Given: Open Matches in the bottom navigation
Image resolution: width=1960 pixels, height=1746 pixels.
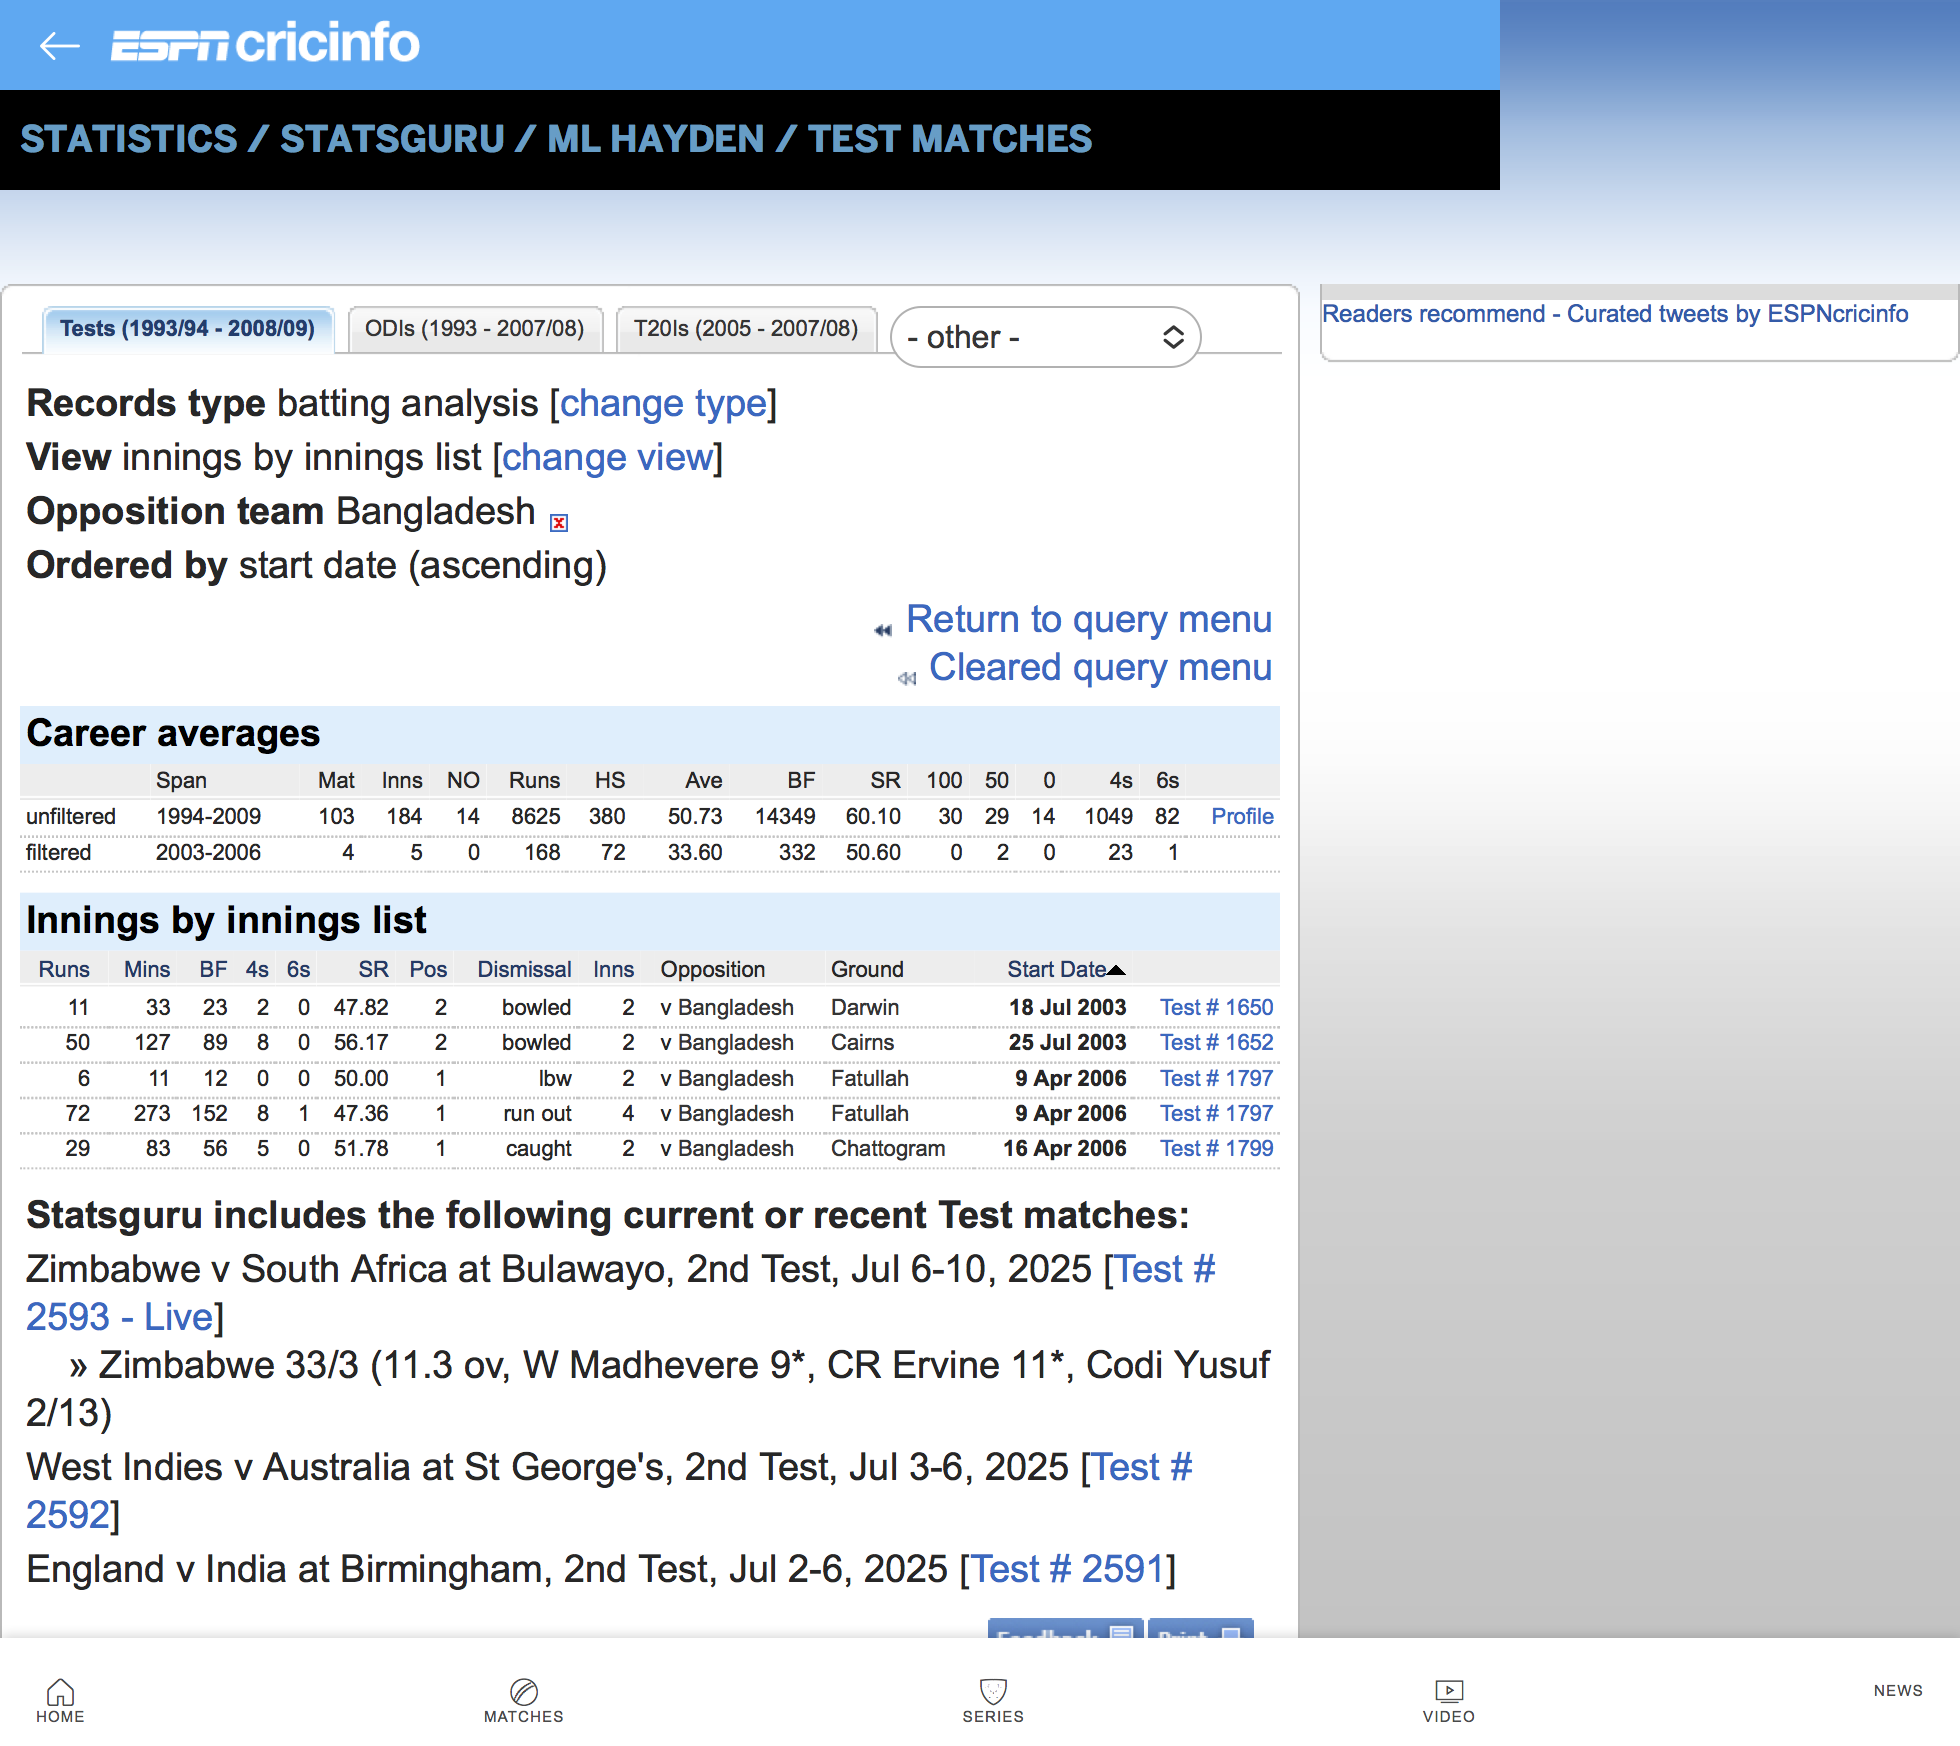Looking at the screenshot, I should pyautogui.click(x=524, y=1700).
